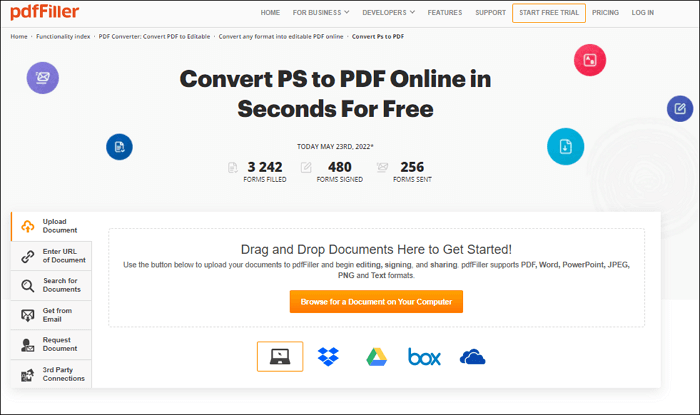Click the orange cloud upload icon
The height and width of the screenshot is (415, 700).
tap(28, 226)
